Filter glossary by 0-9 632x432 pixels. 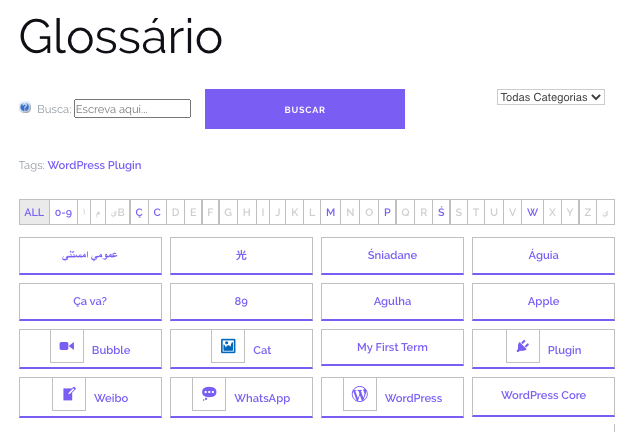click(x=64, y=212)
